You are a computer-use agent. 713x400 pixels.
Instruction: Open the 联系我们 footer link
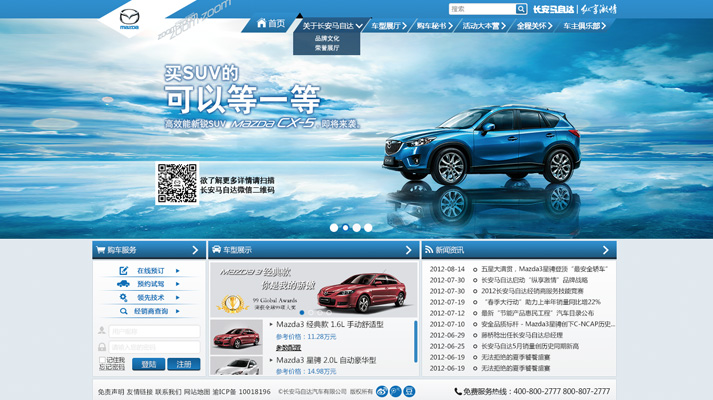[x=168, y=391]
